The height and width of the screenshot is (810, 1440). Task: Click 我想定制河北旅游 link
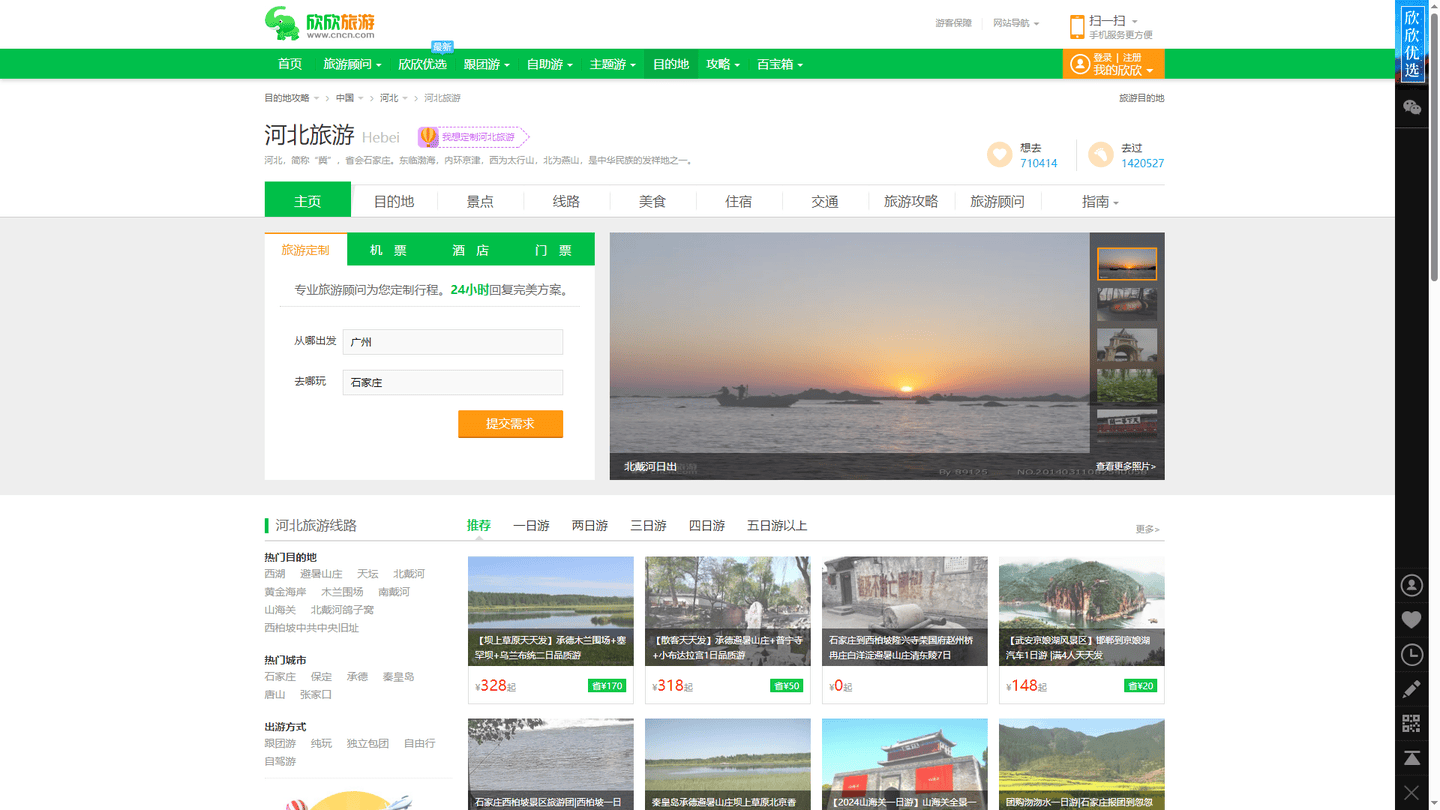(x=478, y=137)
